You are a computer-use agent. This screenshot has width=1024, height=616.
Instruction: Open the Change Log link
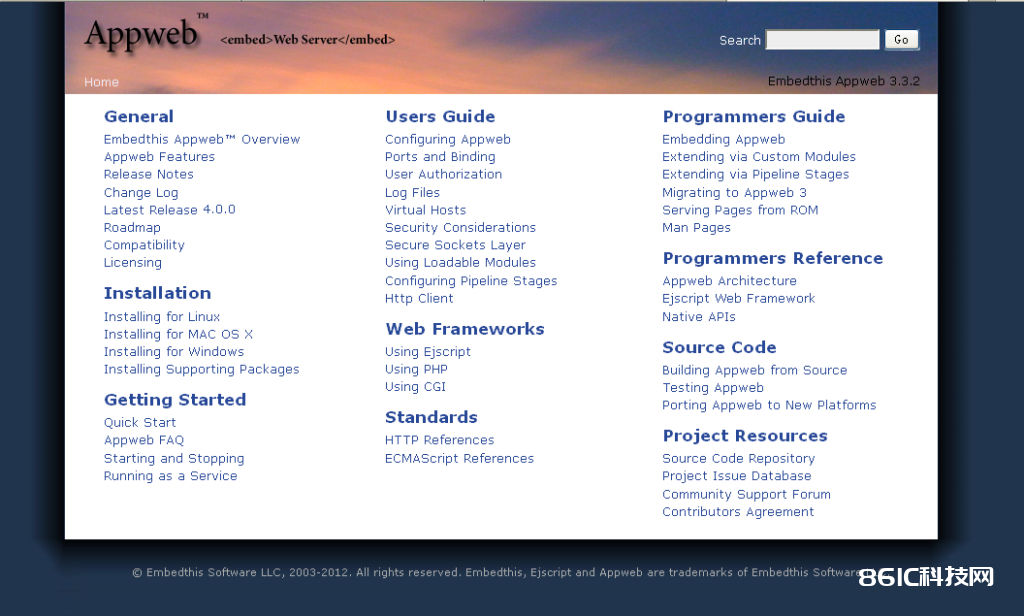point(141,193)
